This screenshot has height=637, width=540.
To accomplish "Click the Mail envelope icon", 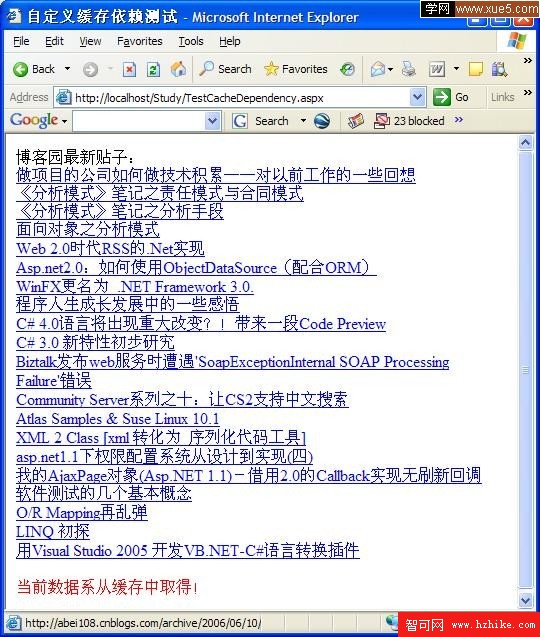I will coord(377,69).
